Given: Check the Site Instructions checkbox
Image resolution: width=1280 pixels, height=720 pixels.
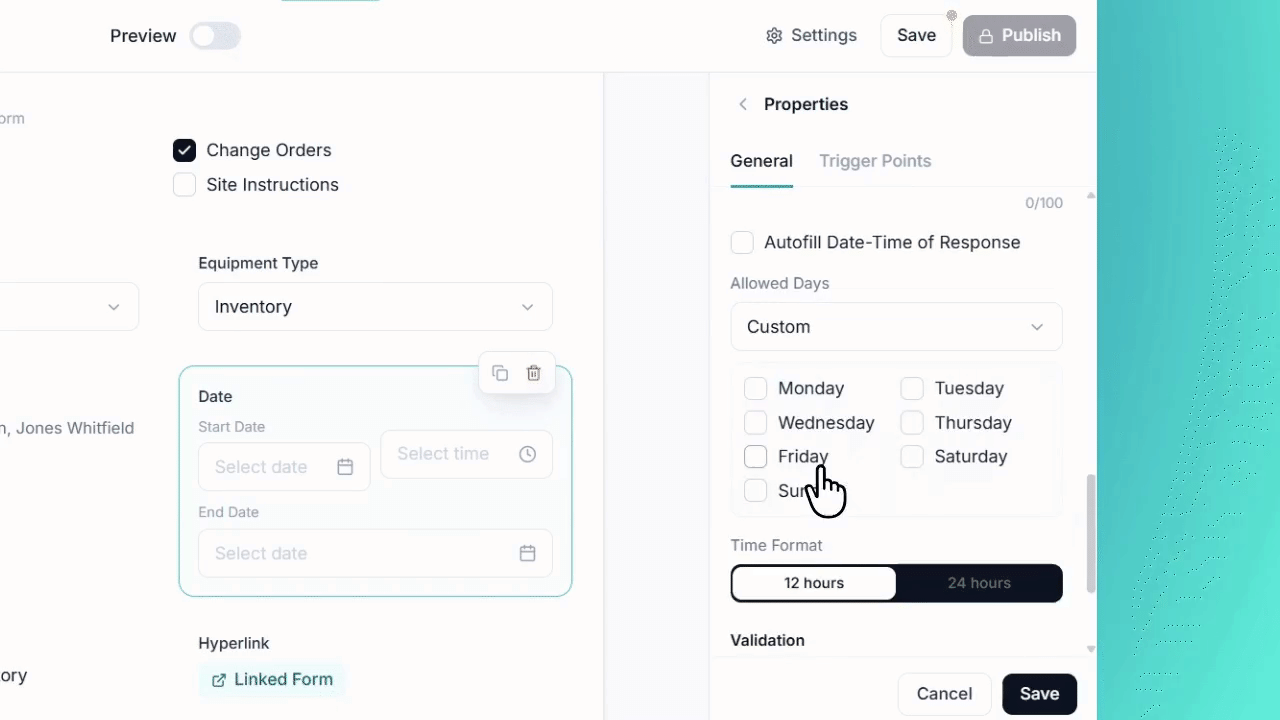Looking at the screenshot, I should click(x=184, y=185).
